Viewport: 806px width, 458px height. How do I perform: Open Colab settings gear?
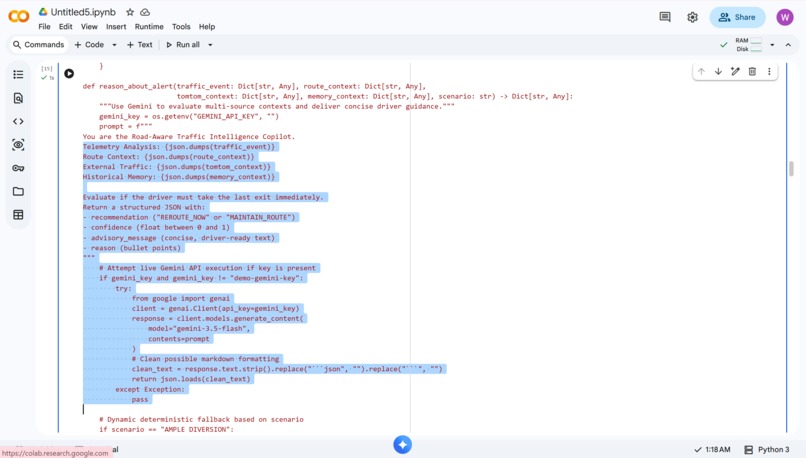click(x=692, y=17)
